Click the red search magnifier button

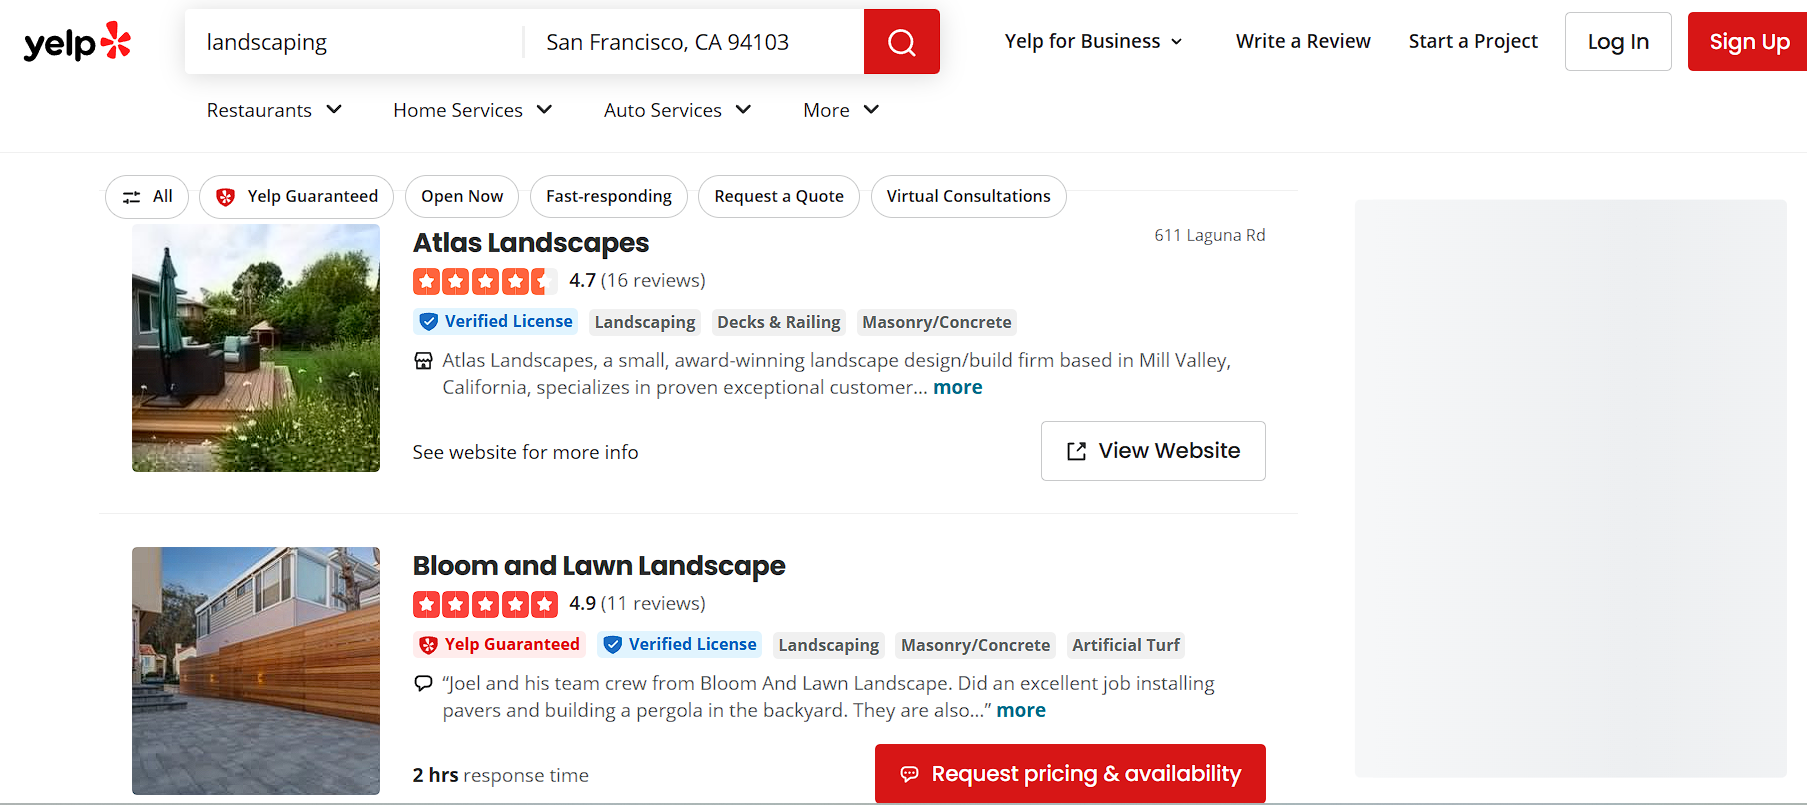[901, 42]
